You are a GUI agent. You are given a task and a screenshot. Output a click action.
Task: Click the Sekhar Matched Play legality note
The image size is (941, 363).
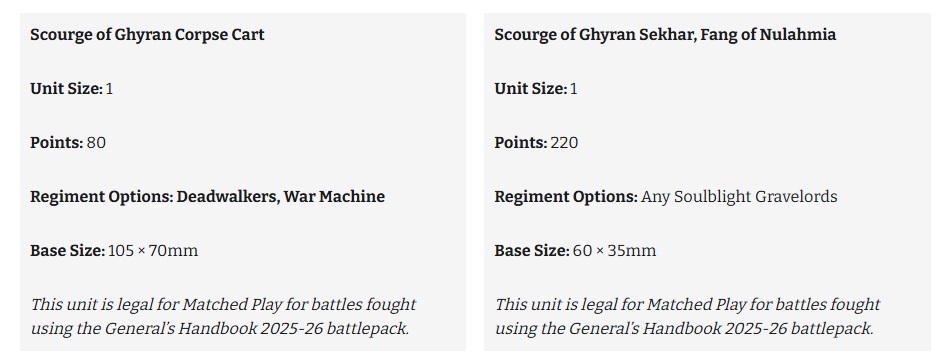[687, 316]
